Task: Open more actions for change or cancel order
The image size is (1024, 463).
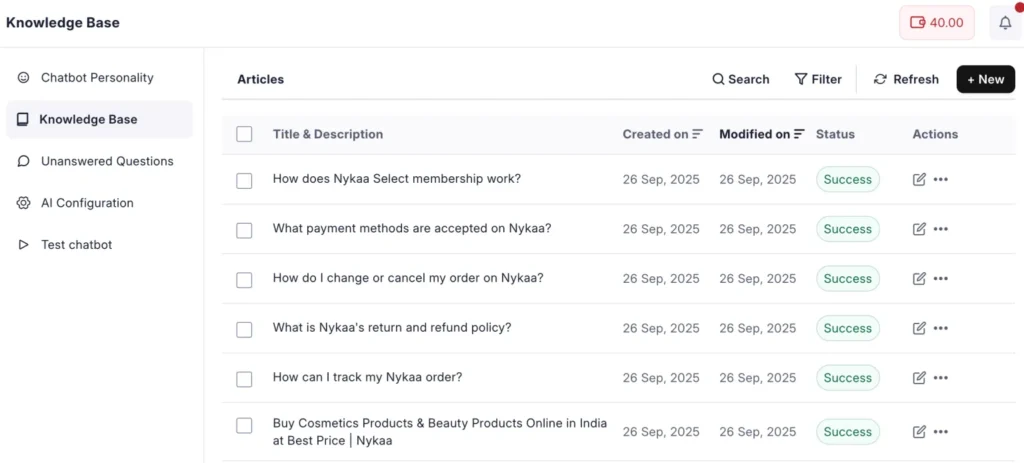Action: point(940,279)
